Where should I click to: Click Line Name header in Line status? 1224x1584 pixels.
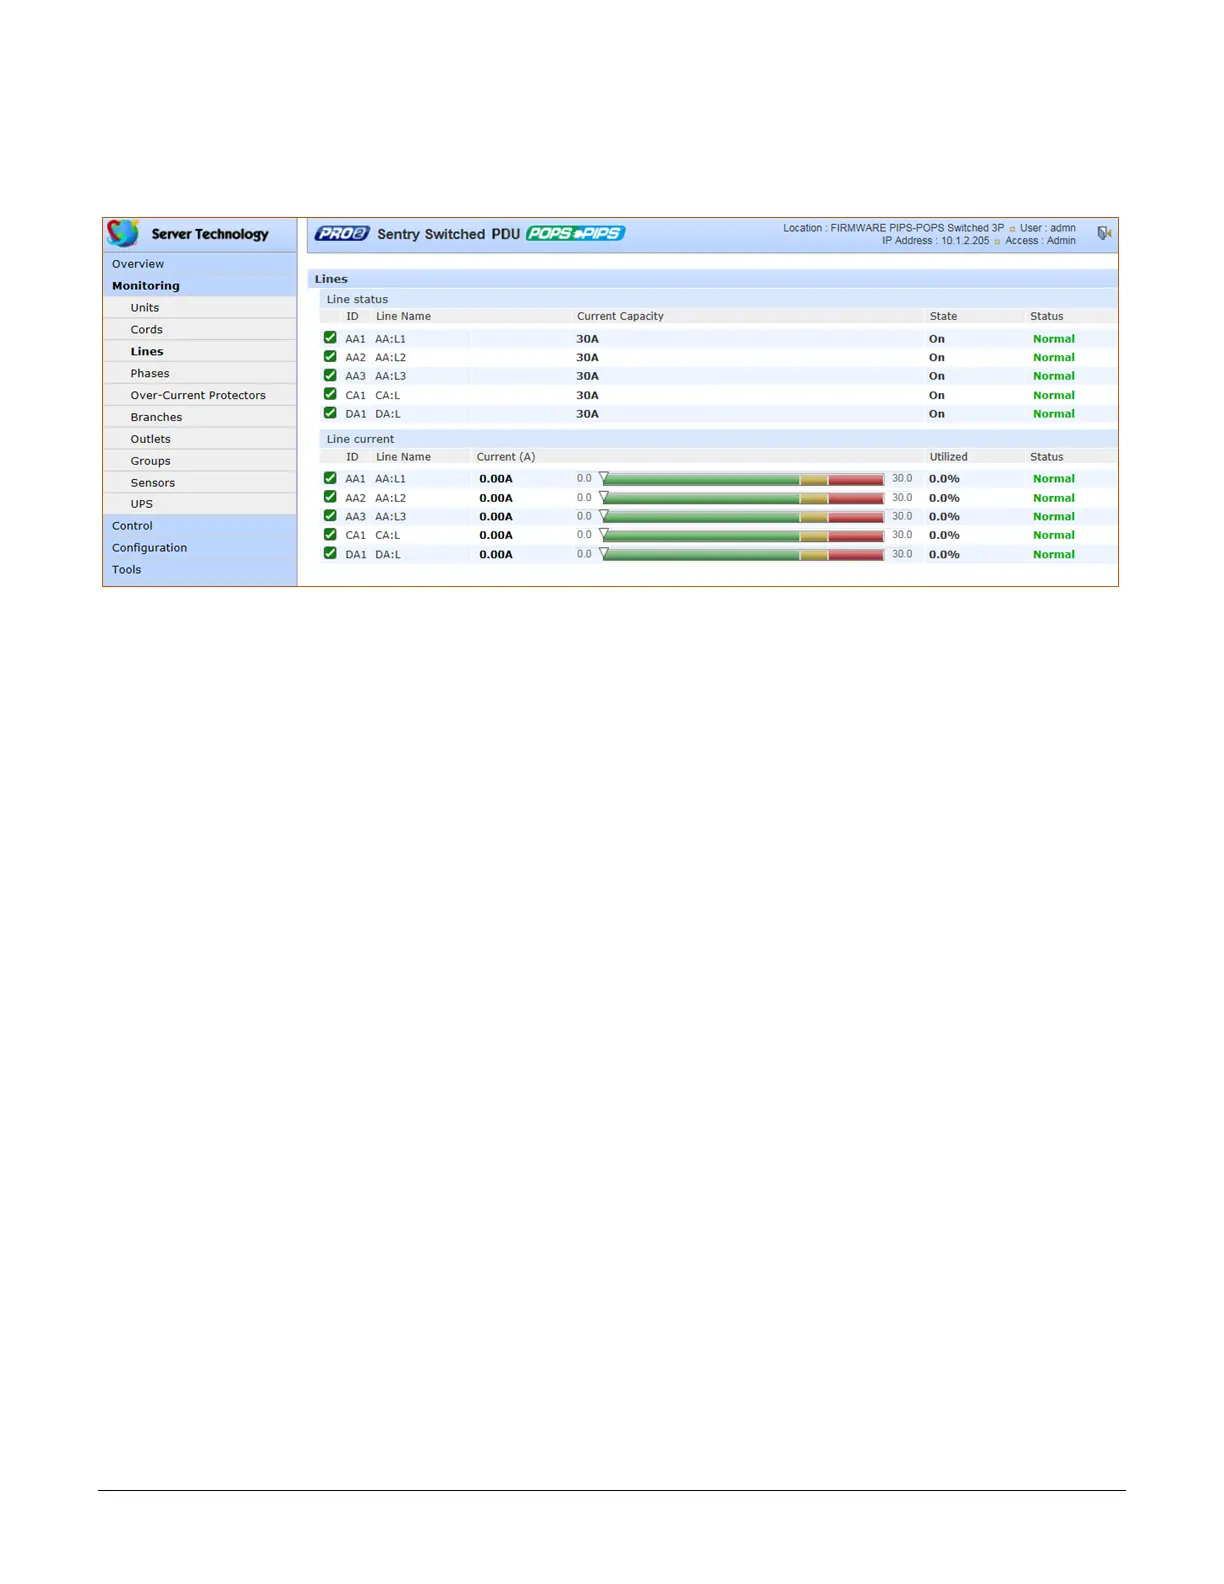click(403, 316)
